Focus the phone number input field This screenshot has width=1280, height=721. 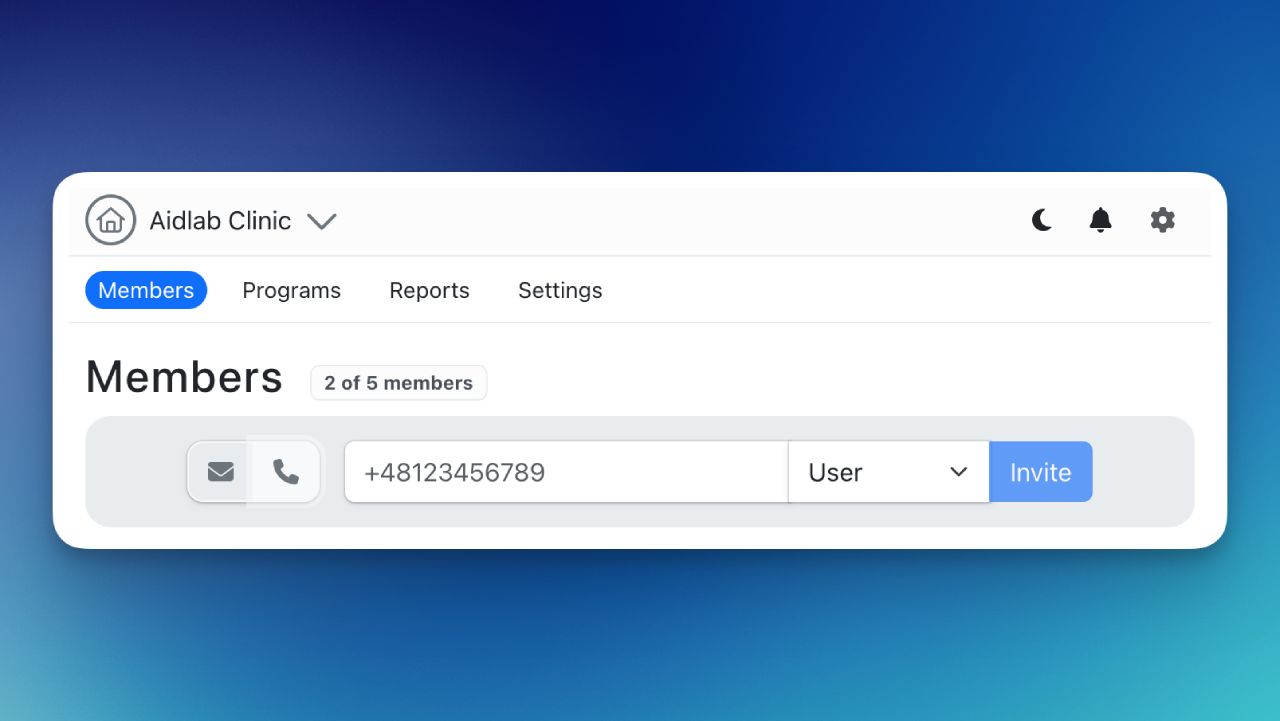click(x=565, y=472)
